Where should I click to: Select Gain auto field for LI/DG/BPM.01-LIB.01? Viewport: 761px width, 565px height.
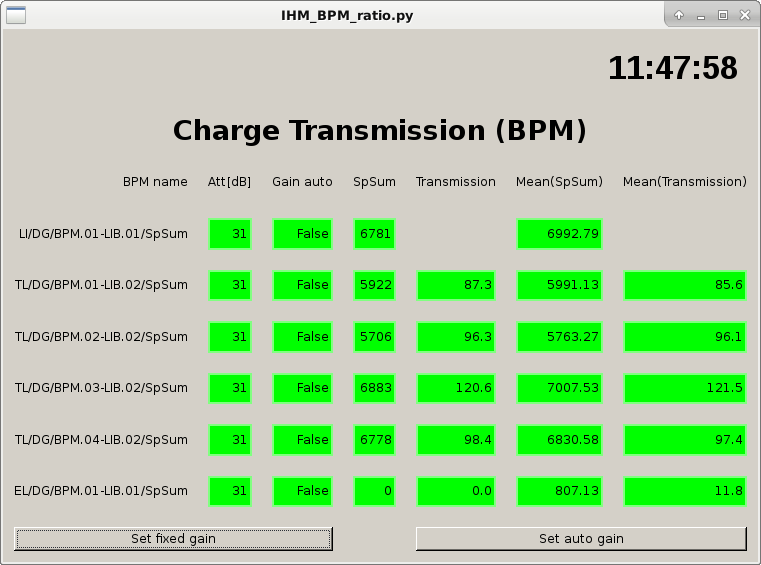pos(302,234)
